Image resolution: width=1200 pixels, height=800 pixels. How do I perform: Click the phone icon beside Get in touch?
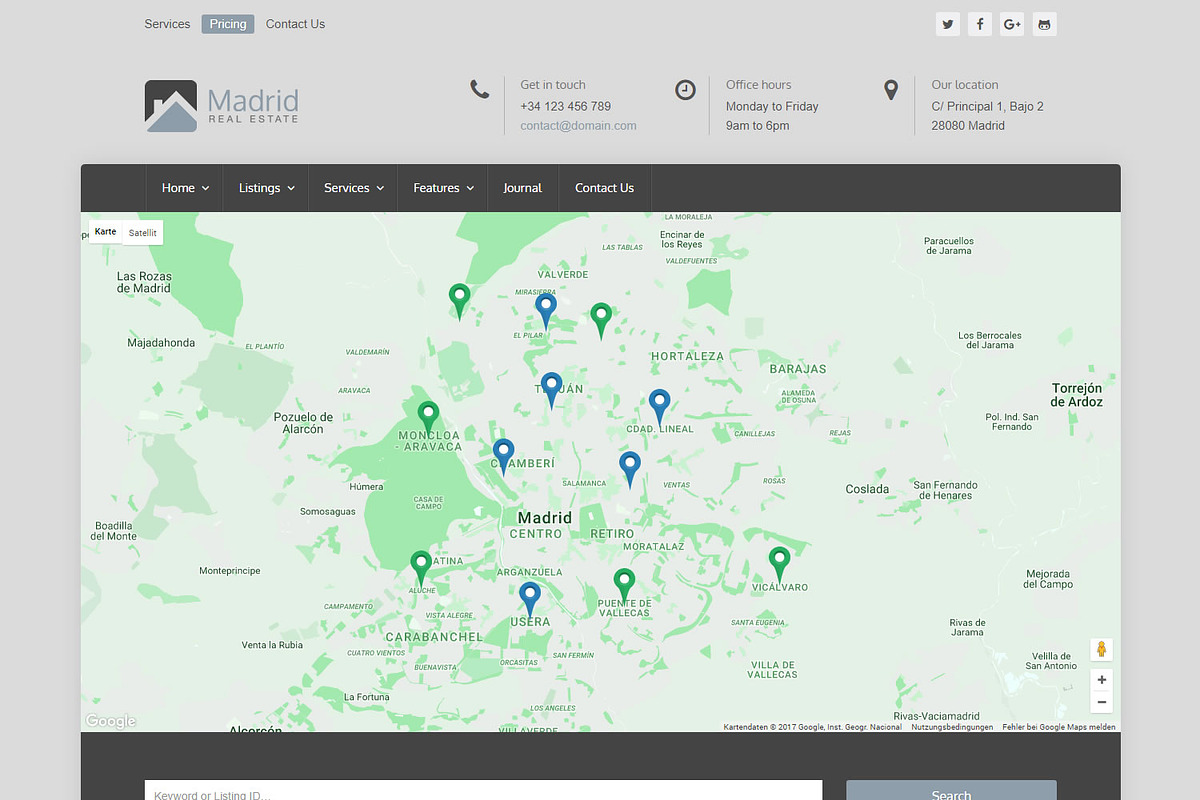click(x=480, y=90)
